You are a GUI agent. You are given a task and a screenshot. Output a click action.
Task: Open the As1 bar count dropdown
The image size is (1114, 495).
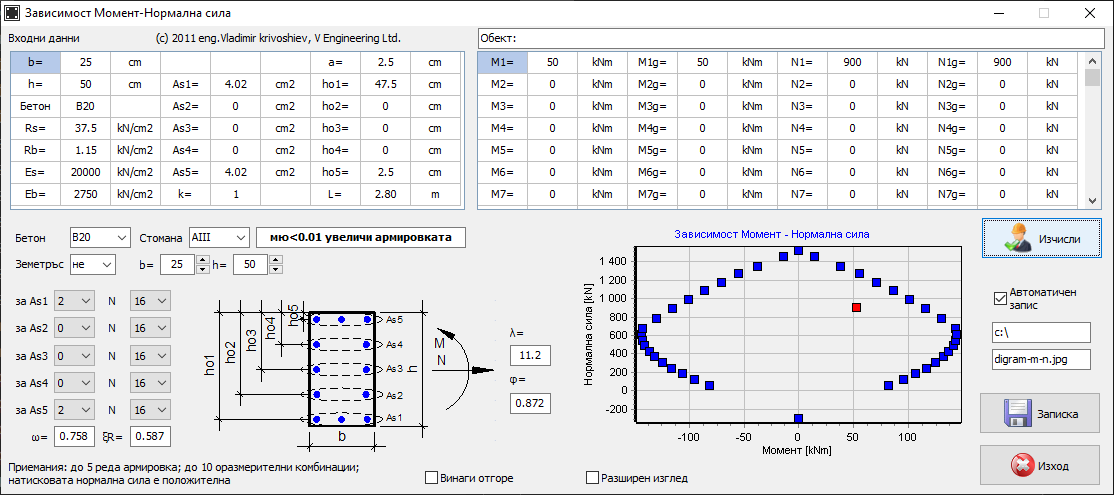coord(75,301)
